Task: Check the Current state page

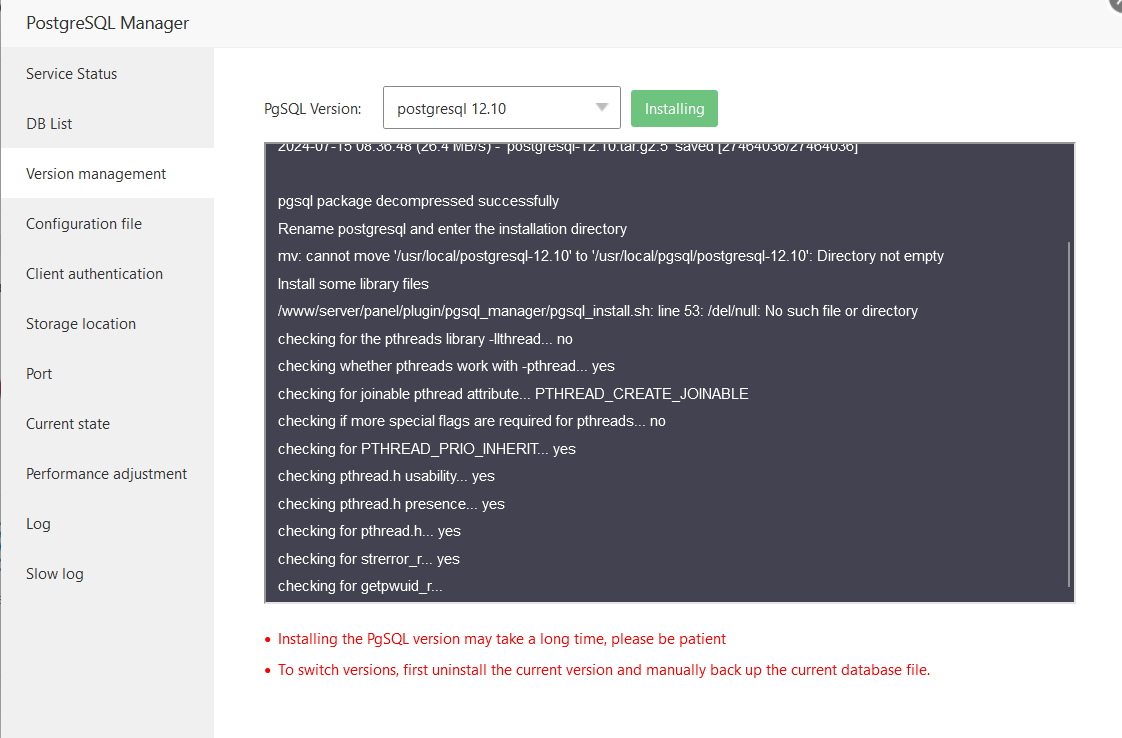Action: [x=68, y=423]
